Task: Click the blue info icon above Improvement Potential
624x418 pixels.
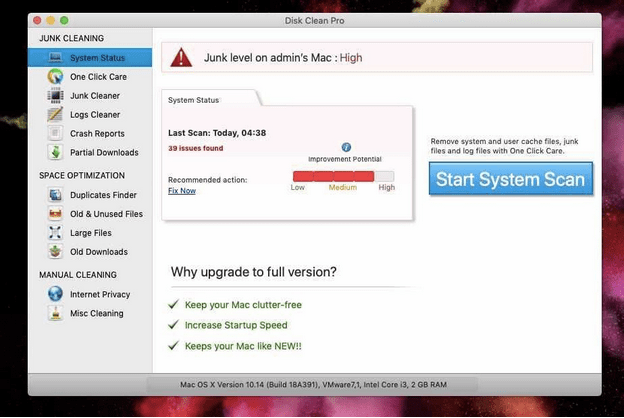Action: pyautogui.click(x=346, y=147)
